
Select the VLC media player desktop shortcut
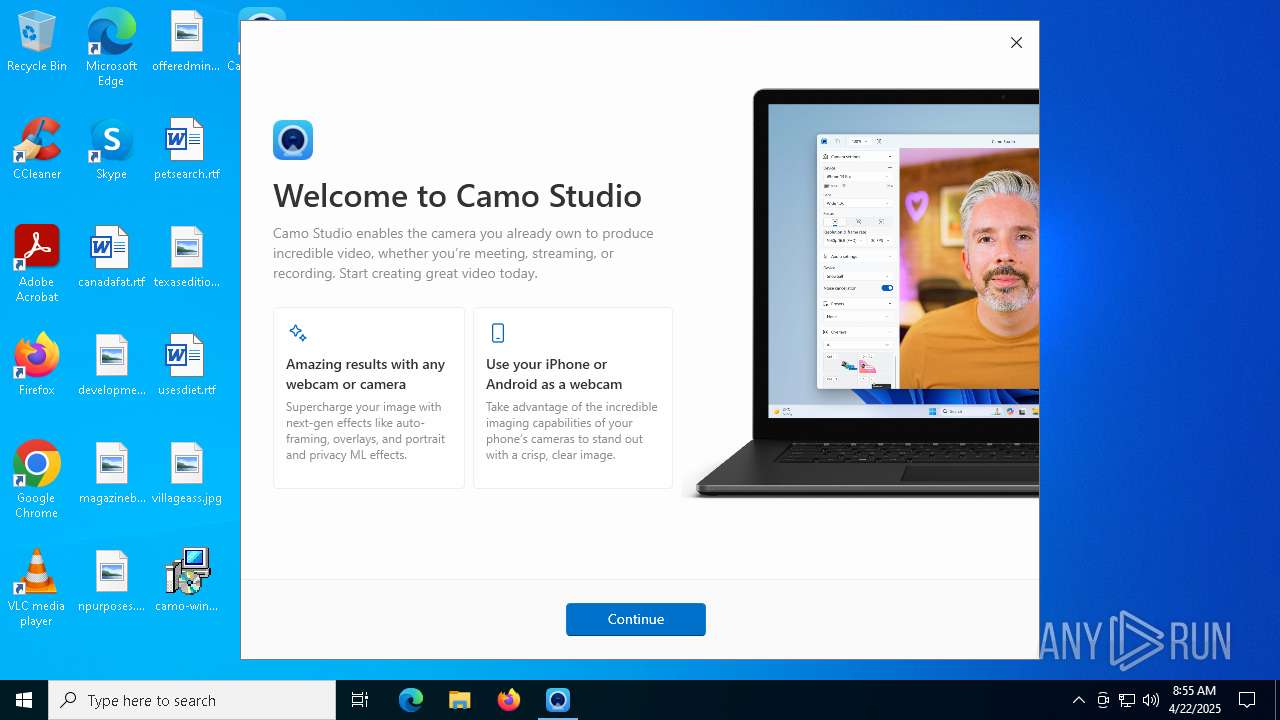click(x=37, y=588)
